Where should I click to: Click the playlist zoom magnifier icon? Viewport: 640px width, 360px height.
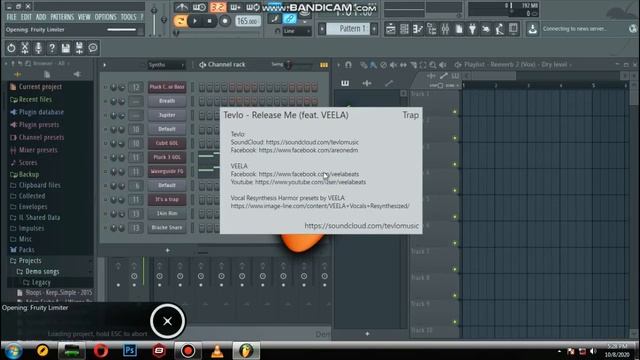(x=433, y=65)
